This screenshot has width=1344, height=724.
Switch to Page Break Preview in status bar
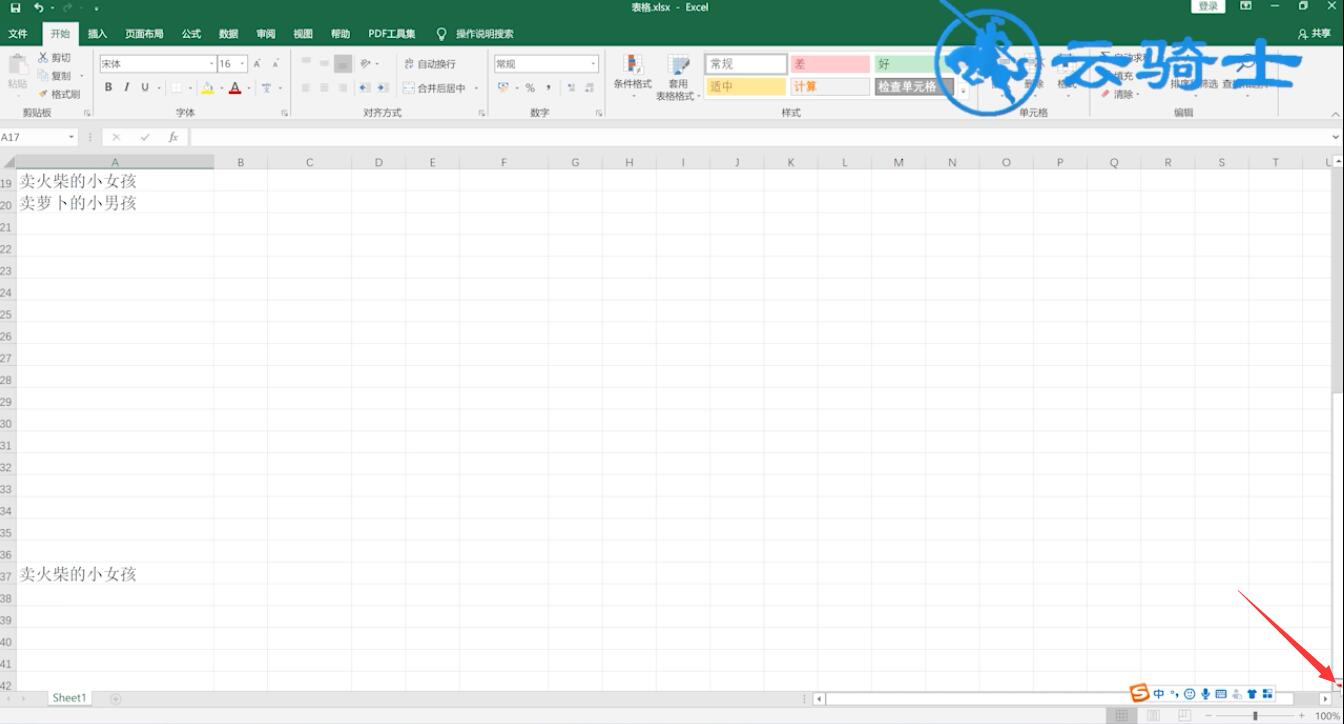[x=1185, y=716]
